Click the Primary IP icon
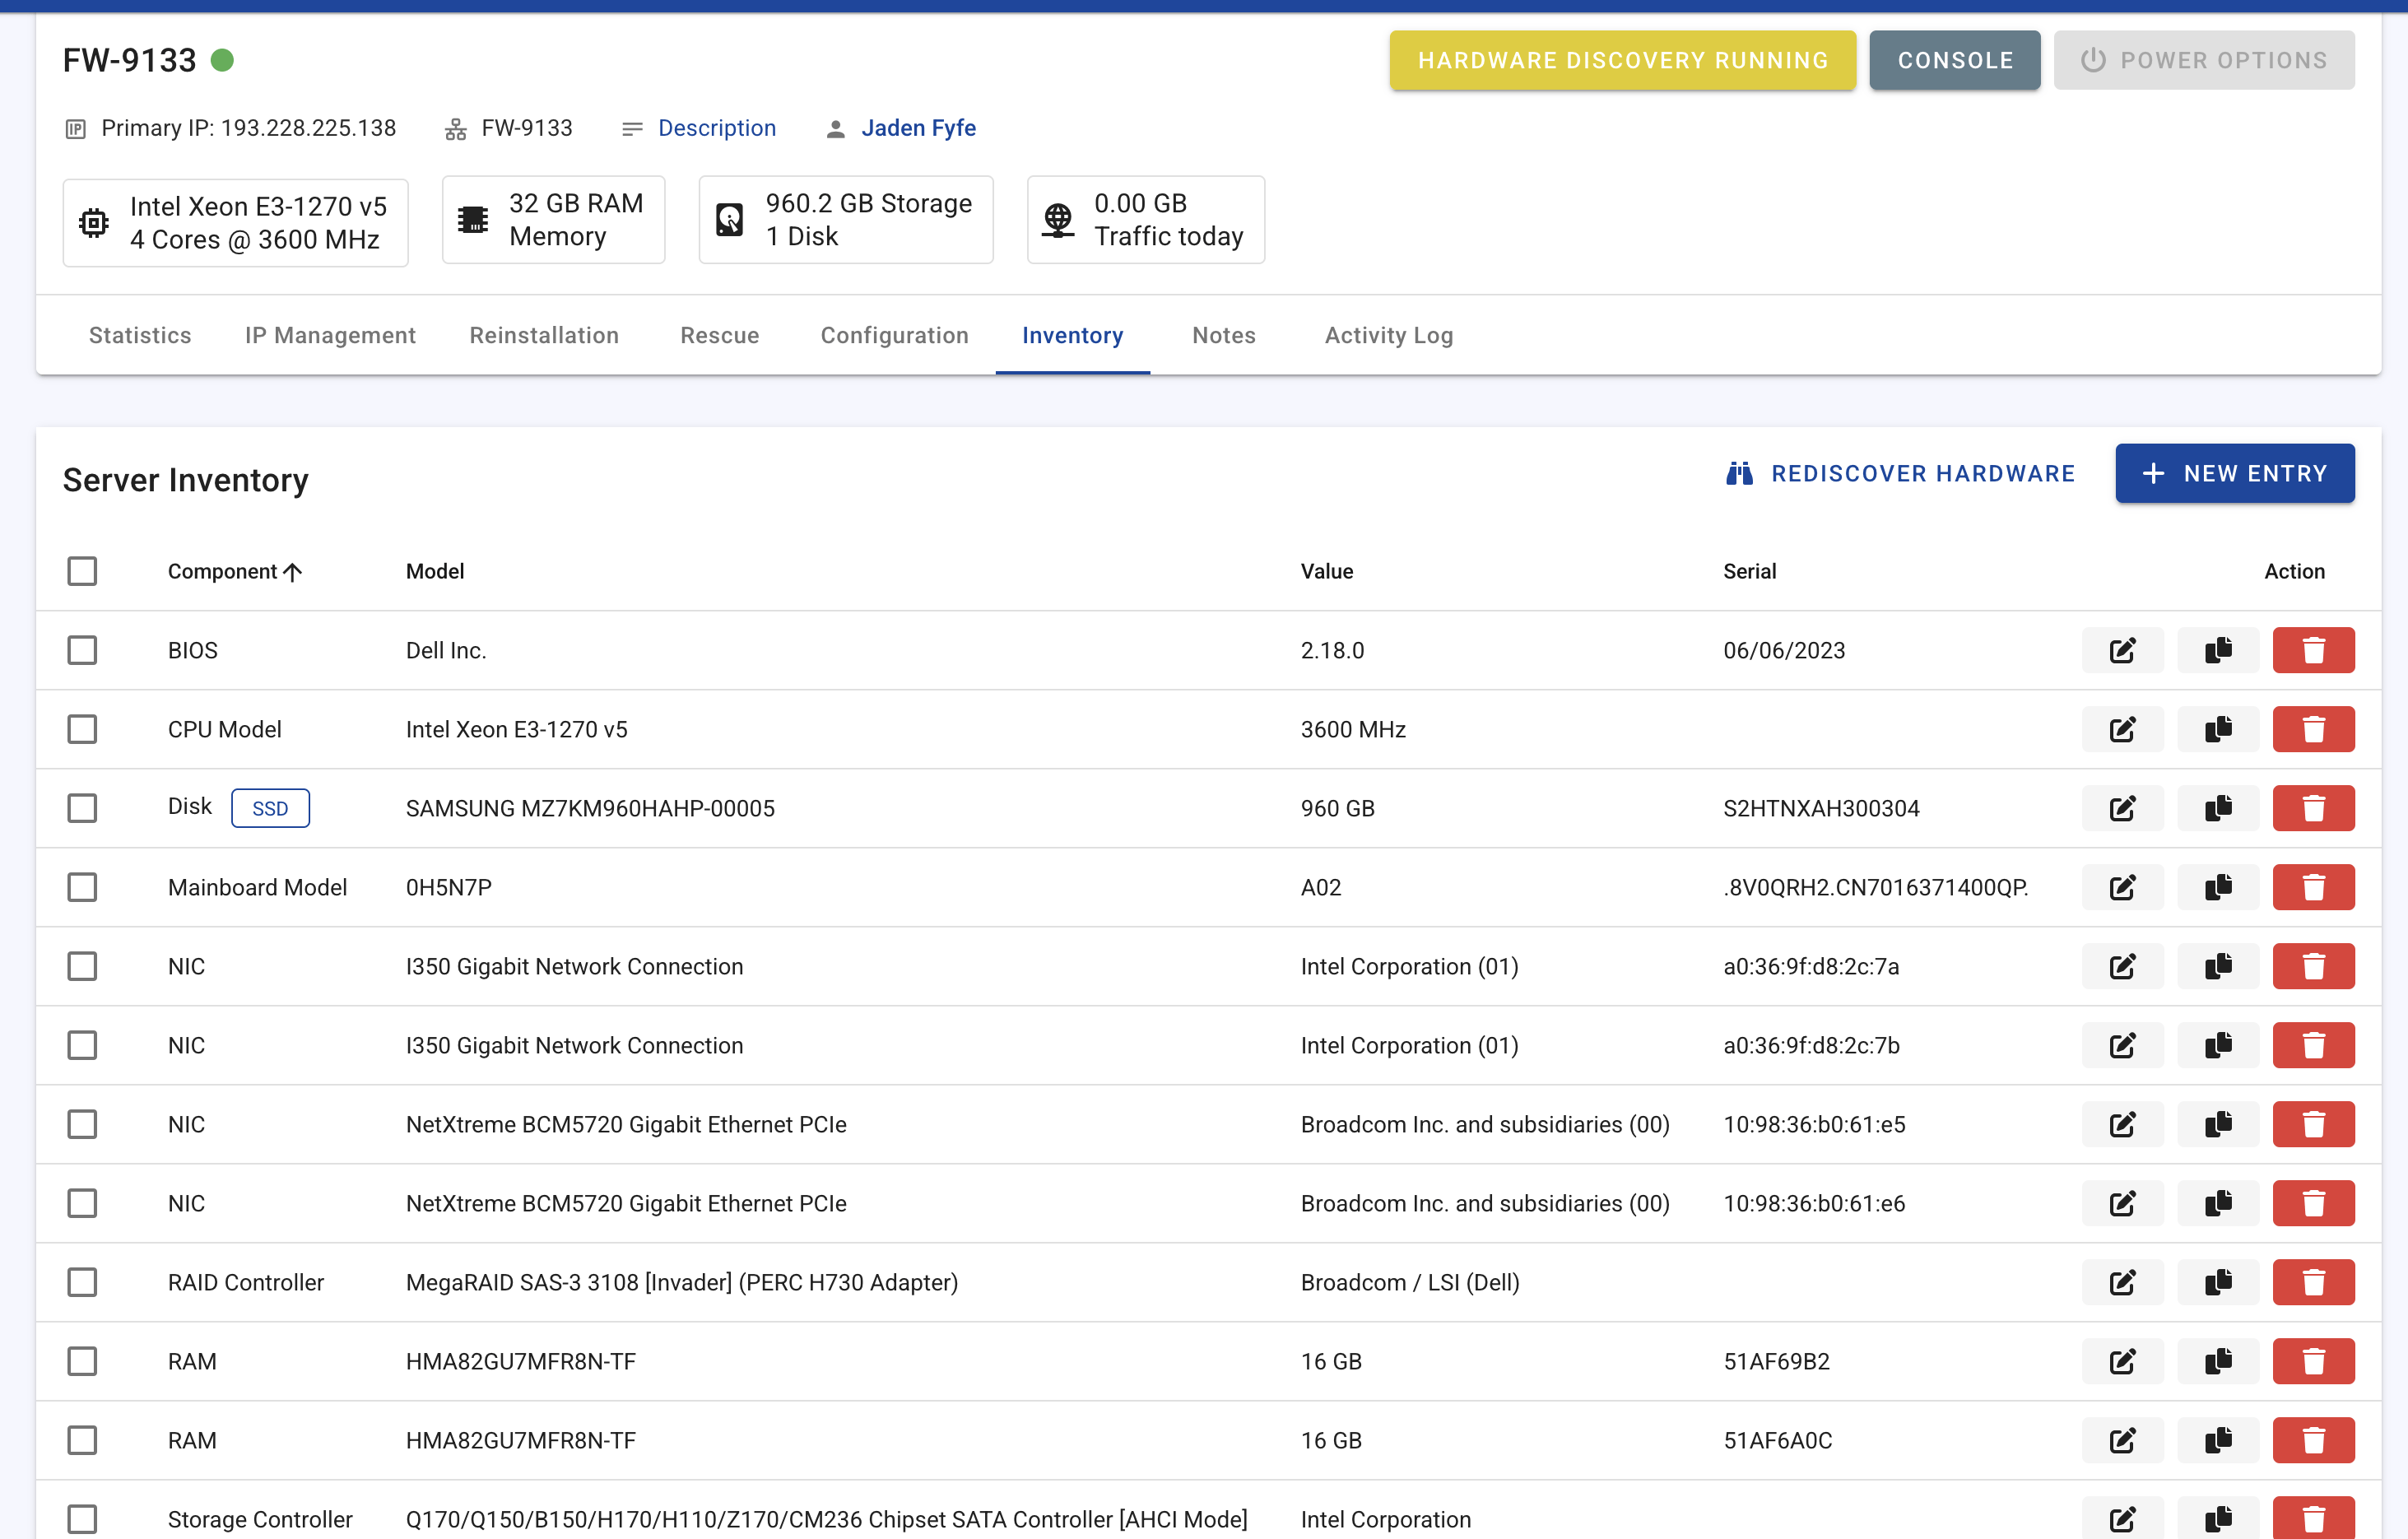The height and width of the screenshot is (1539, 2408). tap(76, 129)
